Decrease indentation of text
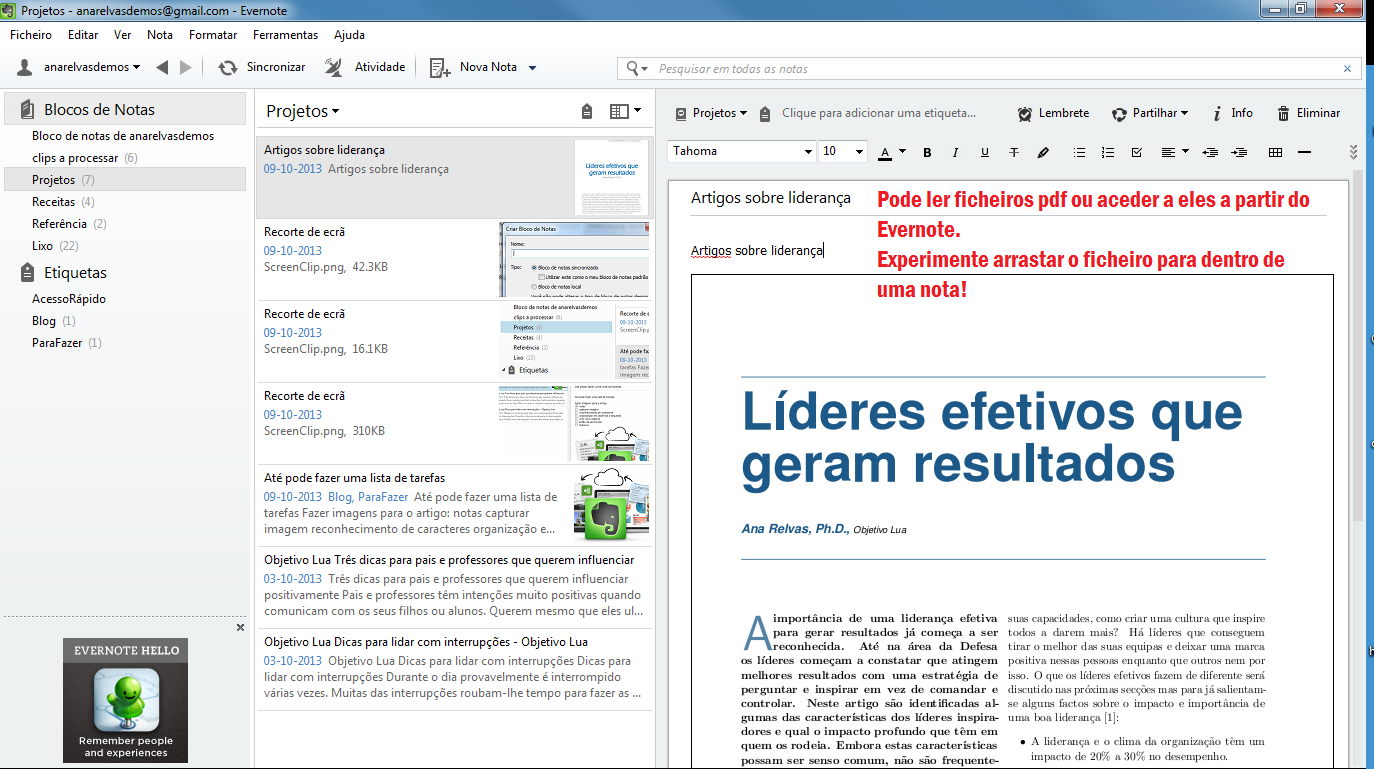The image size is (1374, 769). [x=1210, y=152]
